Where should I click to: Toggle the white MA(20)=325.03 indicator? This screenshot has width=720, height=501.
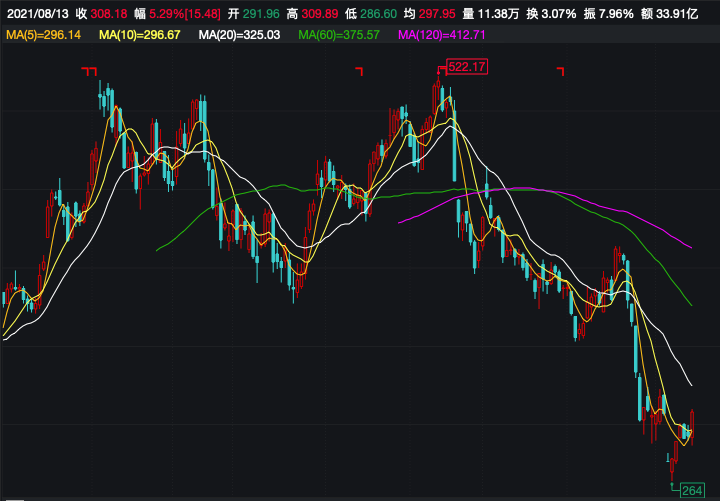click(240, 35)
